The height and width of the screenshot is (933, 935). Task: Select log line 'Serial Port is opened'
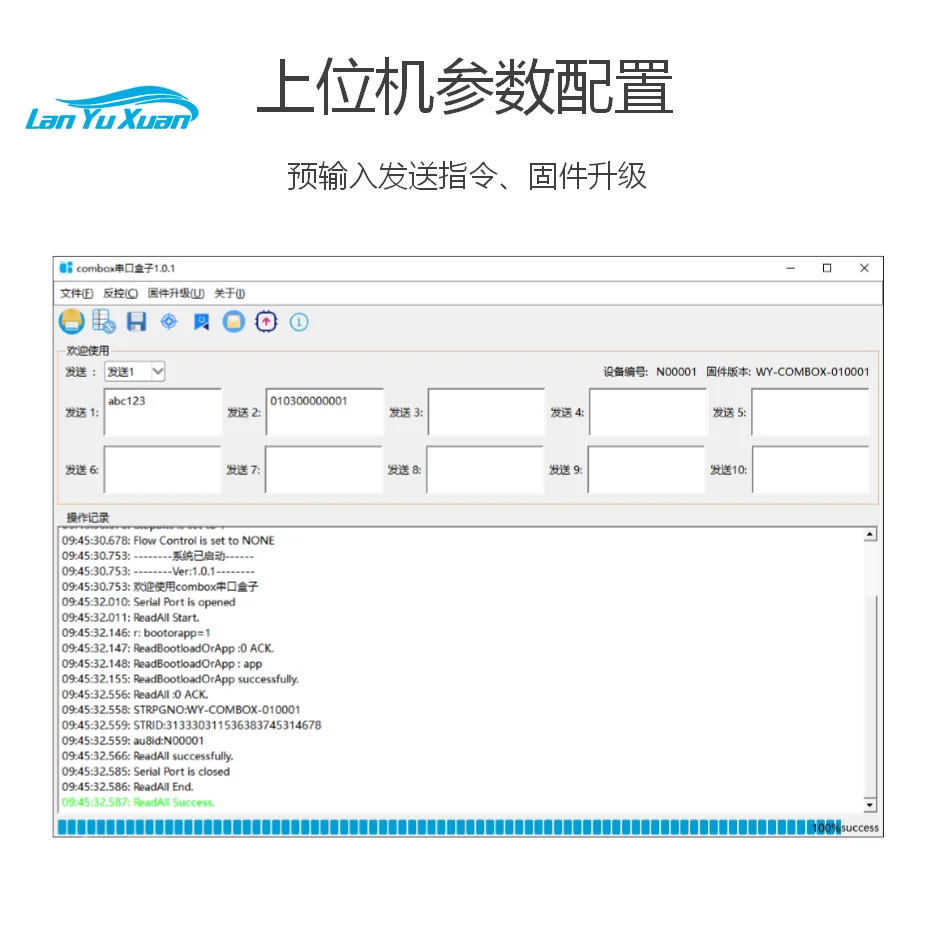pyautogui.click(x=148, y=602)
